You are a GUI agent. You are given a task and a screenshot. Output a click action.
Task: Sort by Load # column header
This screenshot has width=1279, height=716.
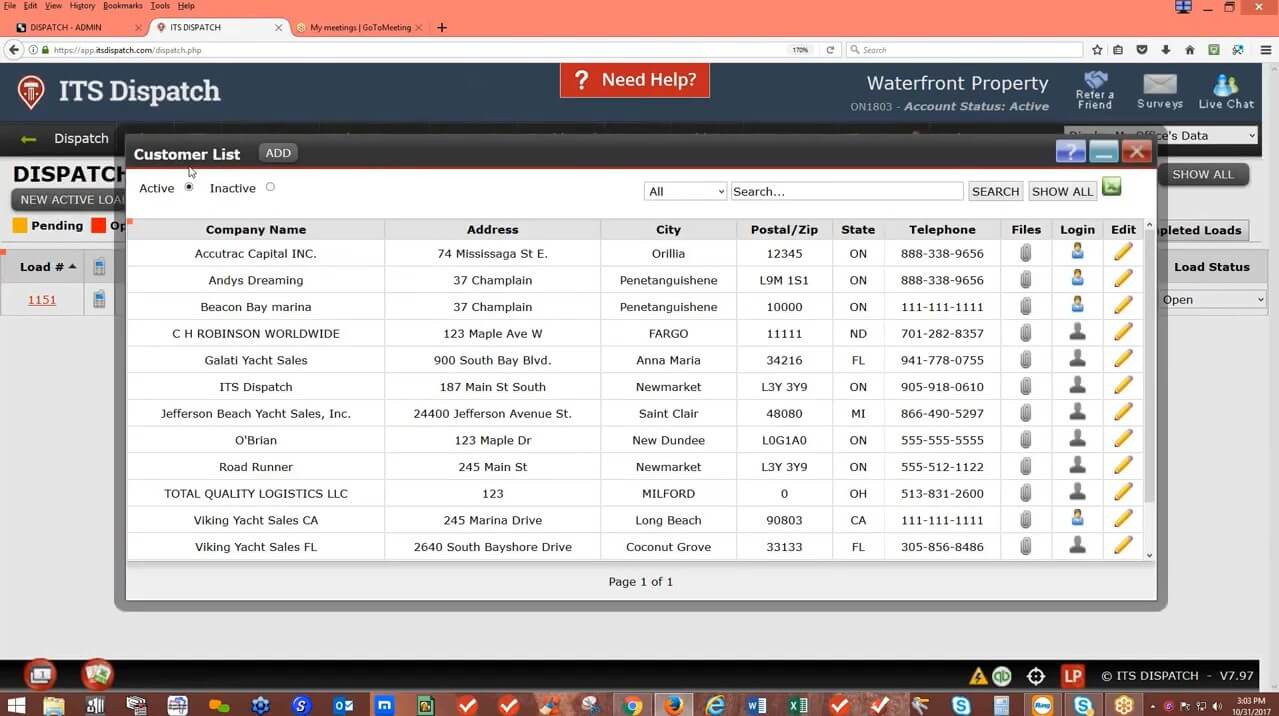(x=48, y=267)
